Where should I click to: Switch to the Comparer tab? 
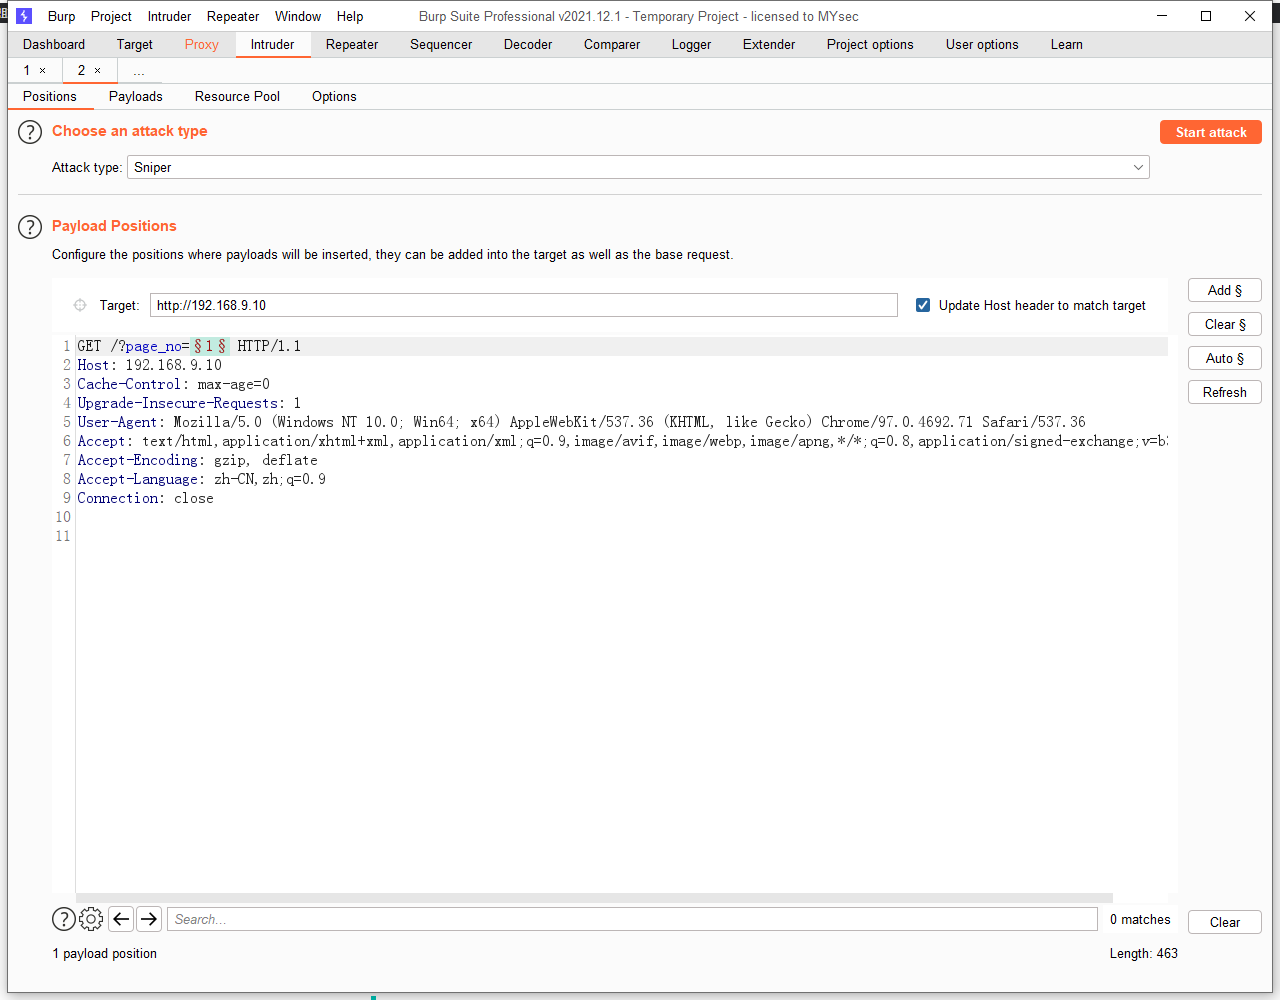tap(612, 44)
